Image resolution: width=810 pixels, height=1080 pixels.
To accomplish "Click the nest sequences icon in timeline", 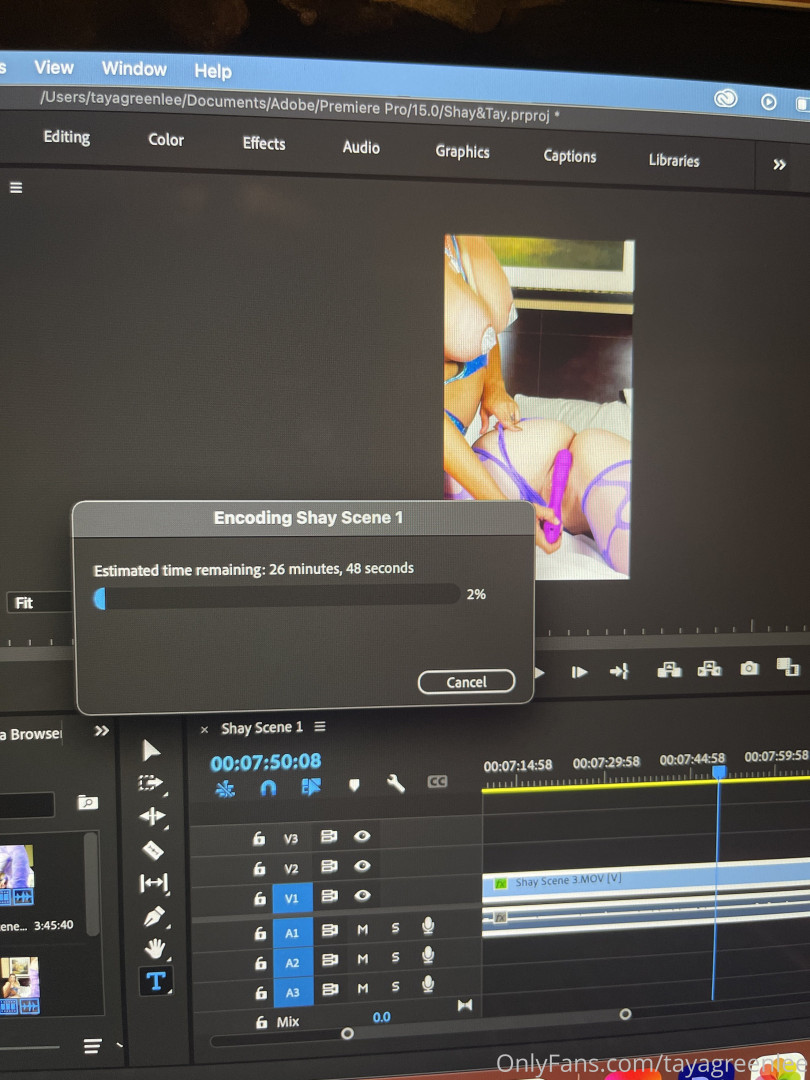I will (x=225, y=789).
